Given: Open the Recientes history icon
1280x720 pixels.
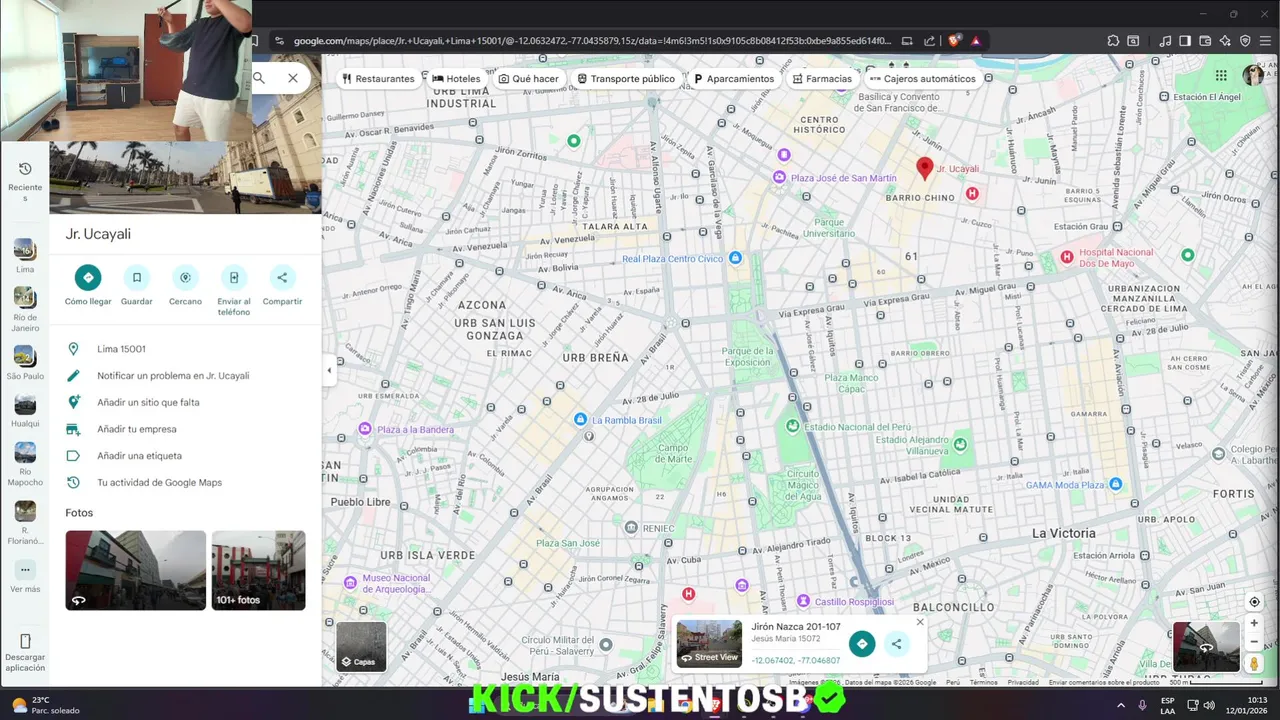Looking at the screenshot, I should 25,169.
